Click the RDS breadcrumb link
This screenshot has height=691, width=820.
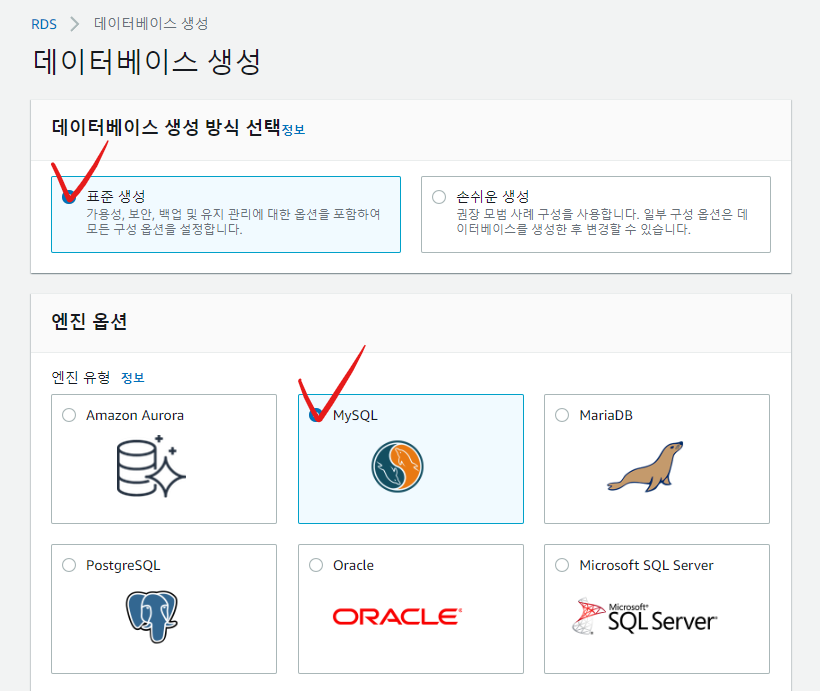(44, 24)
